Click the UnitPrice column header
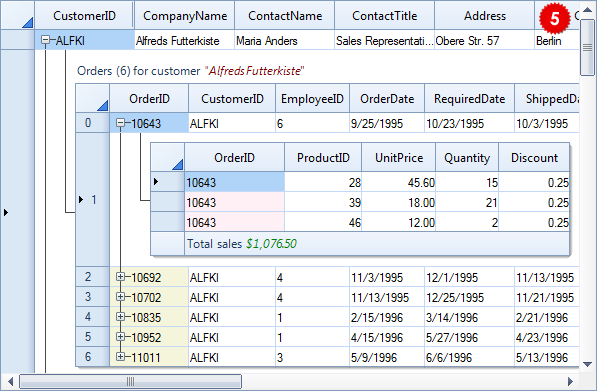The height and width of the screenshot is (391, 597). point(399,157)
